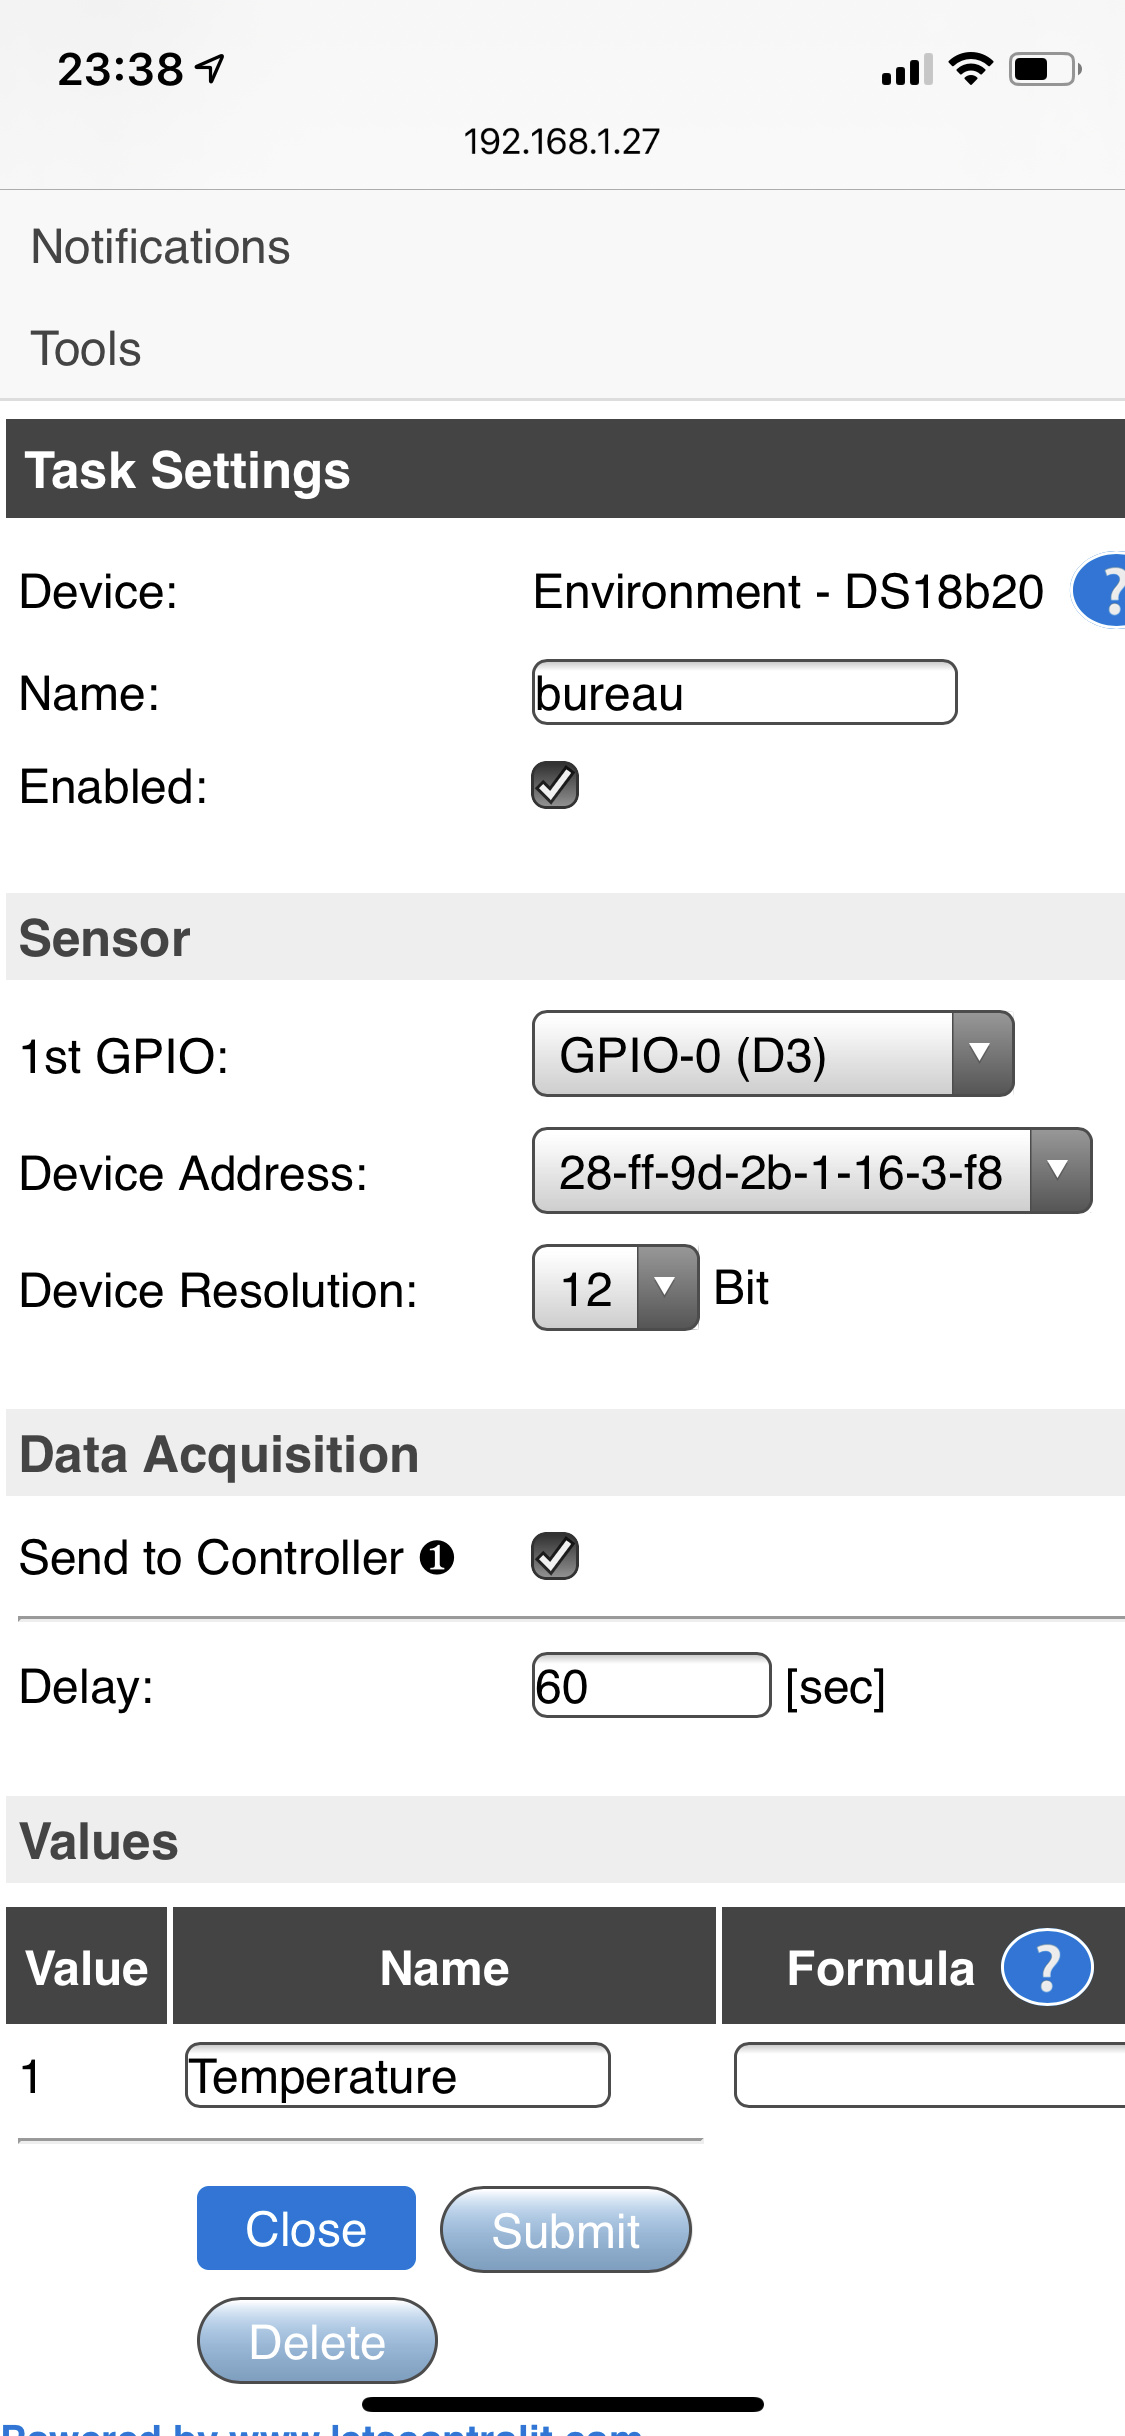Change the Device Resolution bit dropdown
Viewport: 1125px width, 2436px height.
(615, 1288)
